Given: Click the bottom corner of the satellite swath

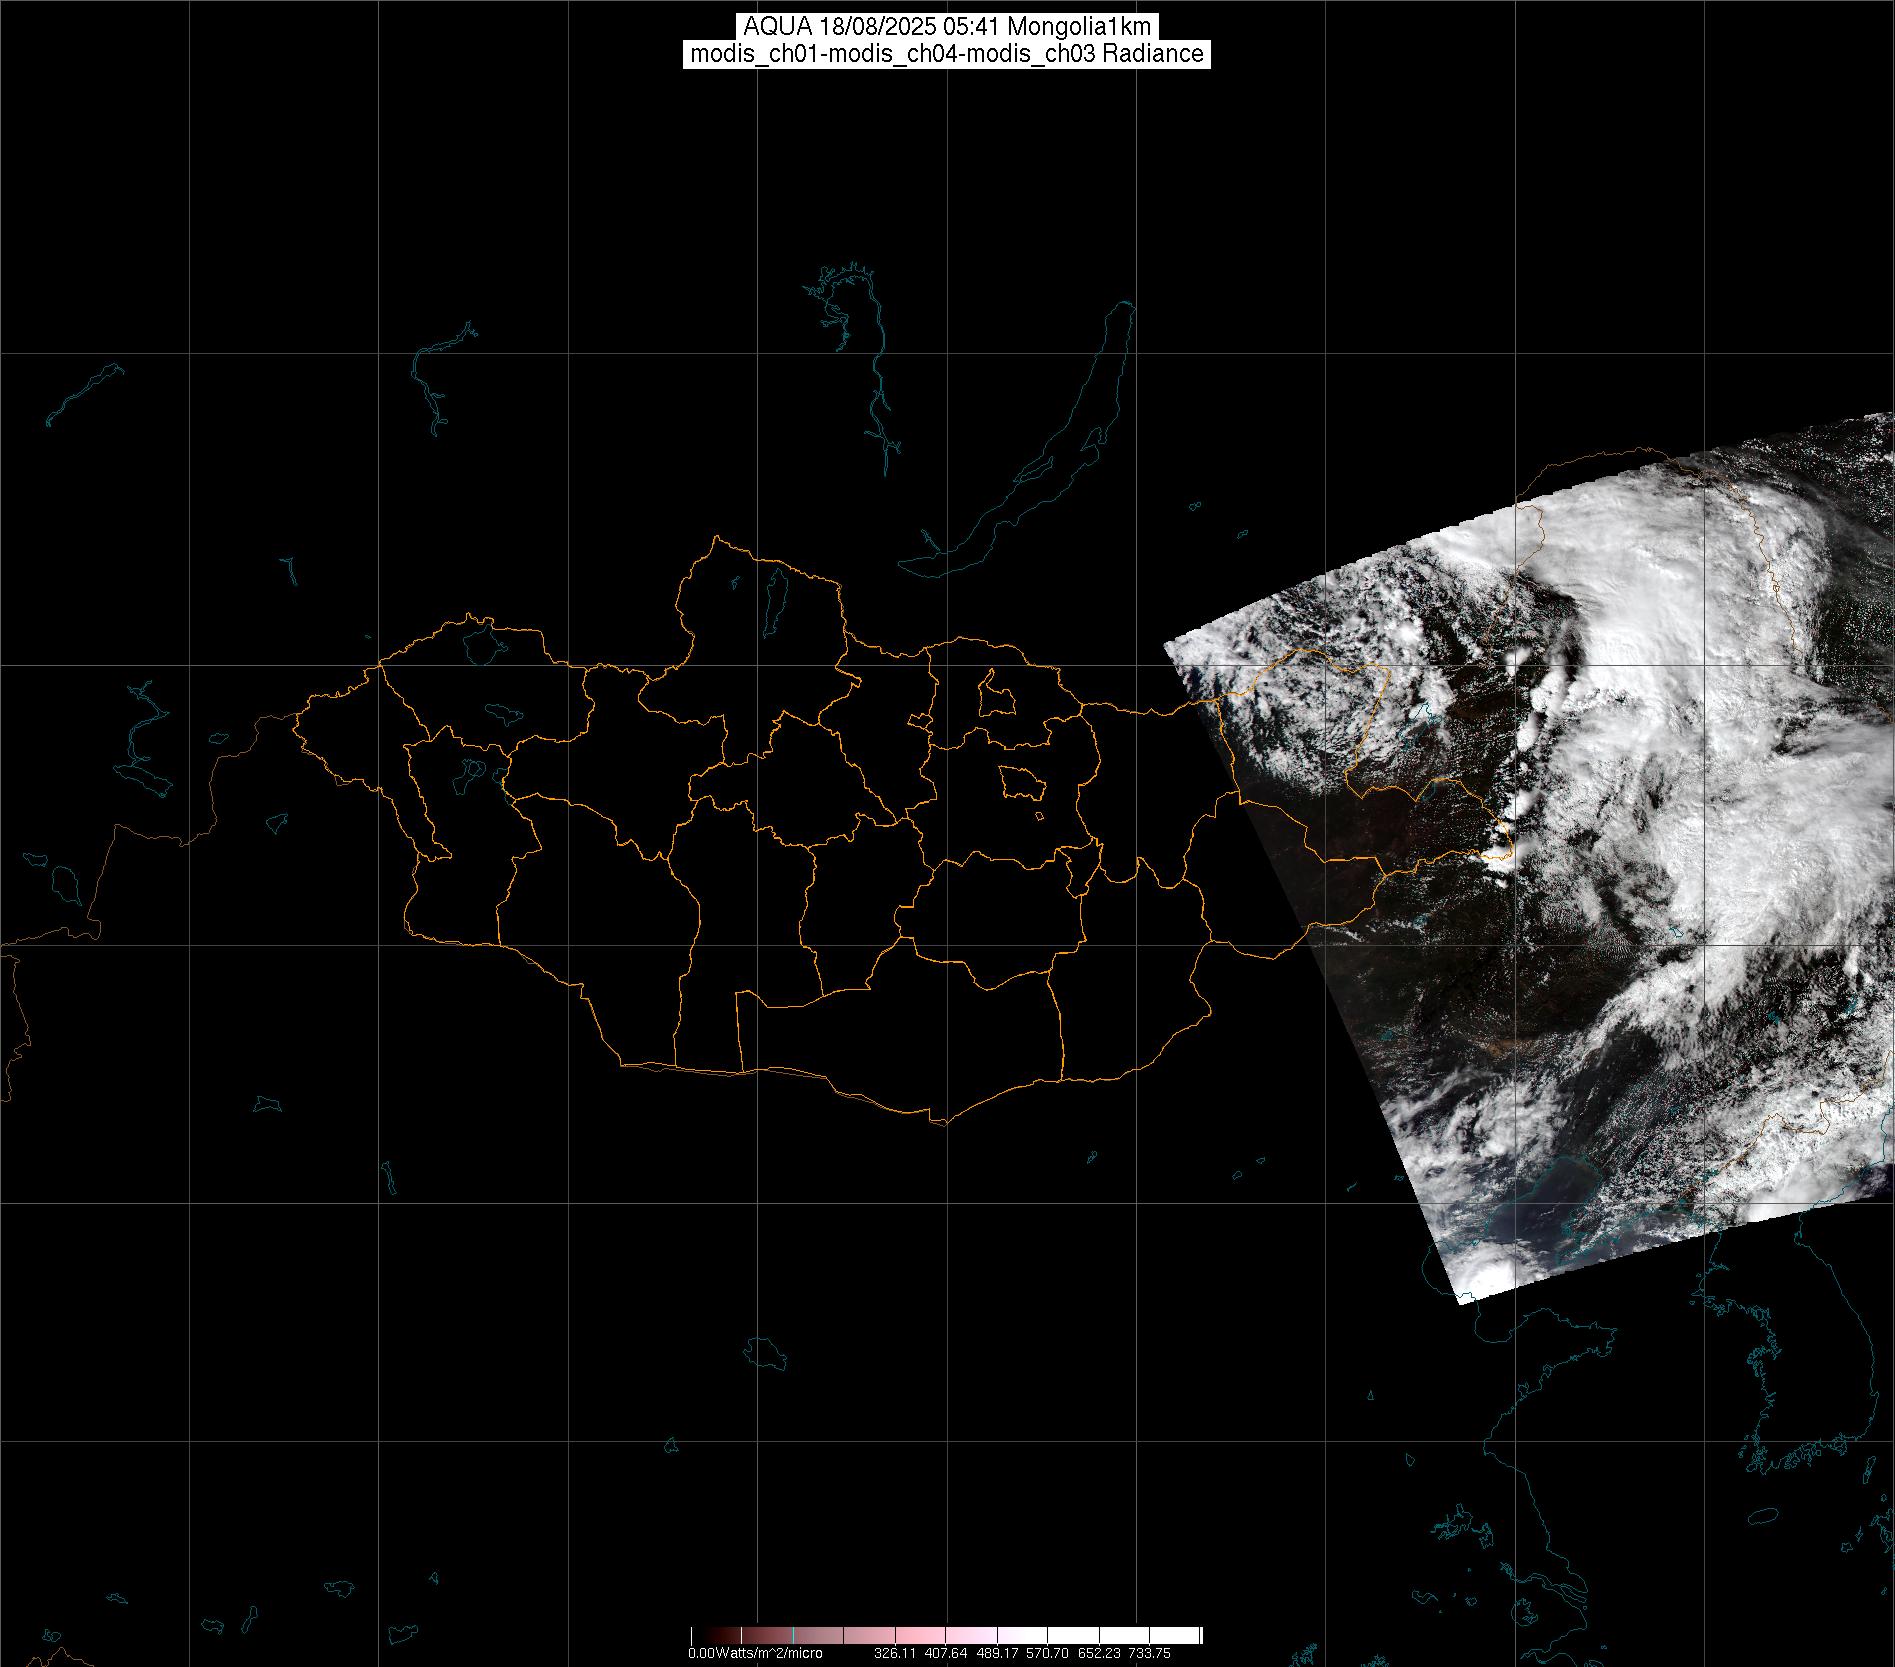Looking at the screenshot, I should click(1462, 1304).
